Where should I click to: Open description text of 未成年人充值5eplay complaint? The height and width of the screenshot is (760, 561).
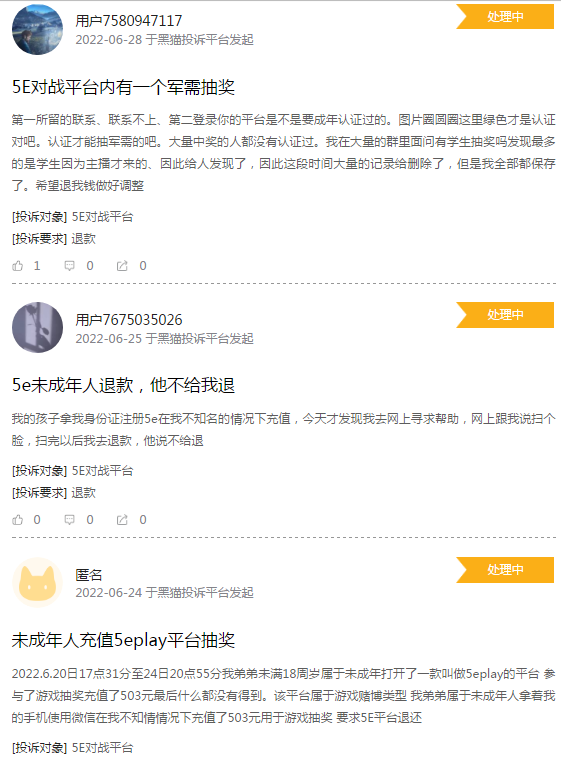pyautogui.click(x=284, y=696)
